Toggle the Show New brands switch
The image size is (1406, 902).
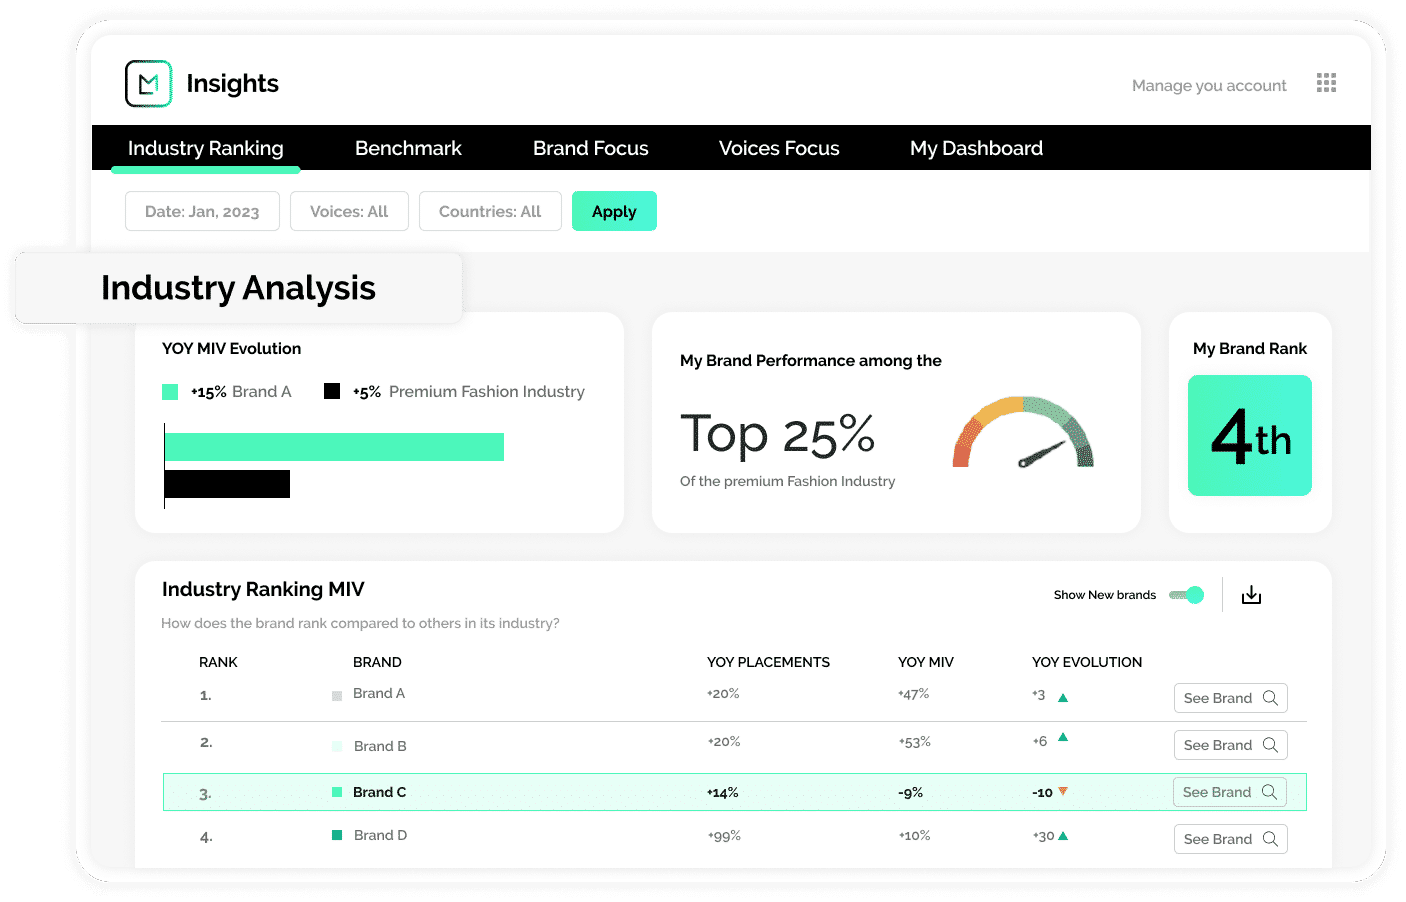1186,595
